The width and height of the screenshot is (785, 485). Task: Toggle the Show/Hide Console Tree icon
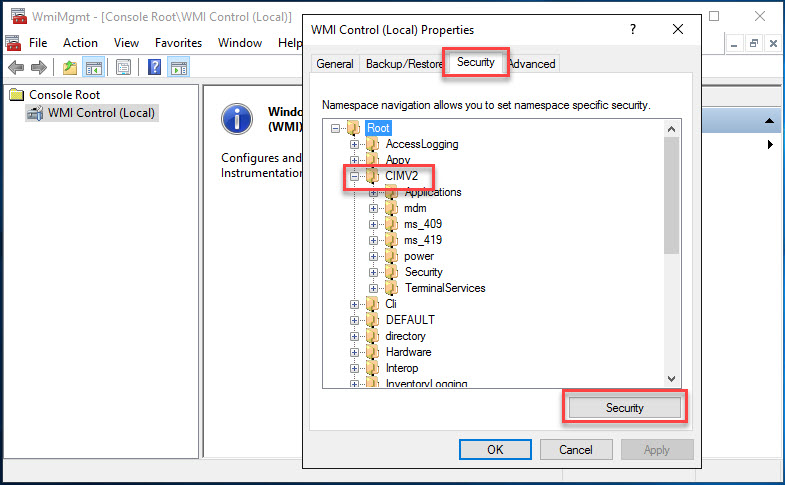93,68
